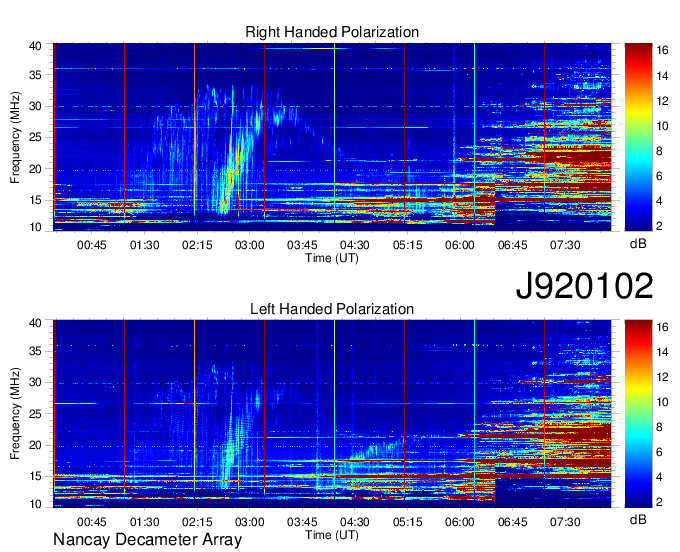The width and height of the screenshot is (680, 552).
Task: Click the 02:15 time tick on the left-handed plot
Action: point(197,522)
